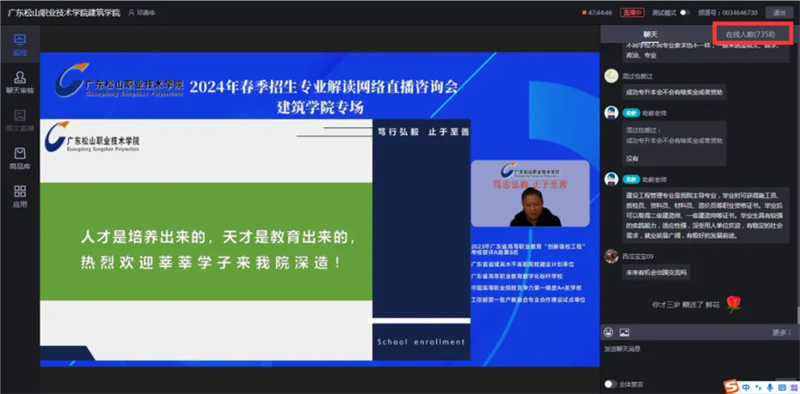Toggle the 全体禁言 mute-all switch
This screenshot has width=800, height=394.
tap(609, 384)
